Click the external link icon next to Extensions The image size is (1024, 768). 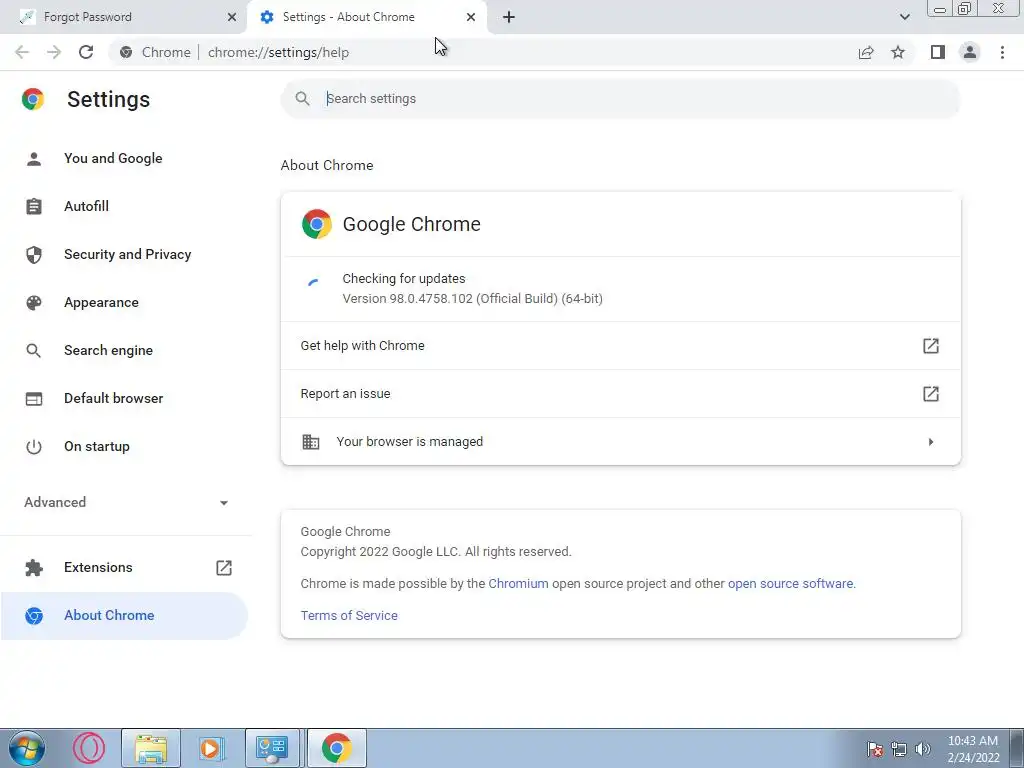224,568
